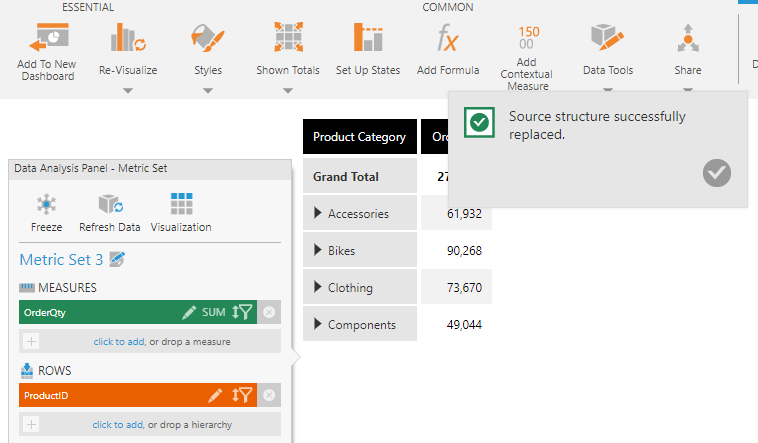Dismiss the success notification checkmark
This screenshot has width=758, height=443.
pyautogui.click(x=717, y=173)
